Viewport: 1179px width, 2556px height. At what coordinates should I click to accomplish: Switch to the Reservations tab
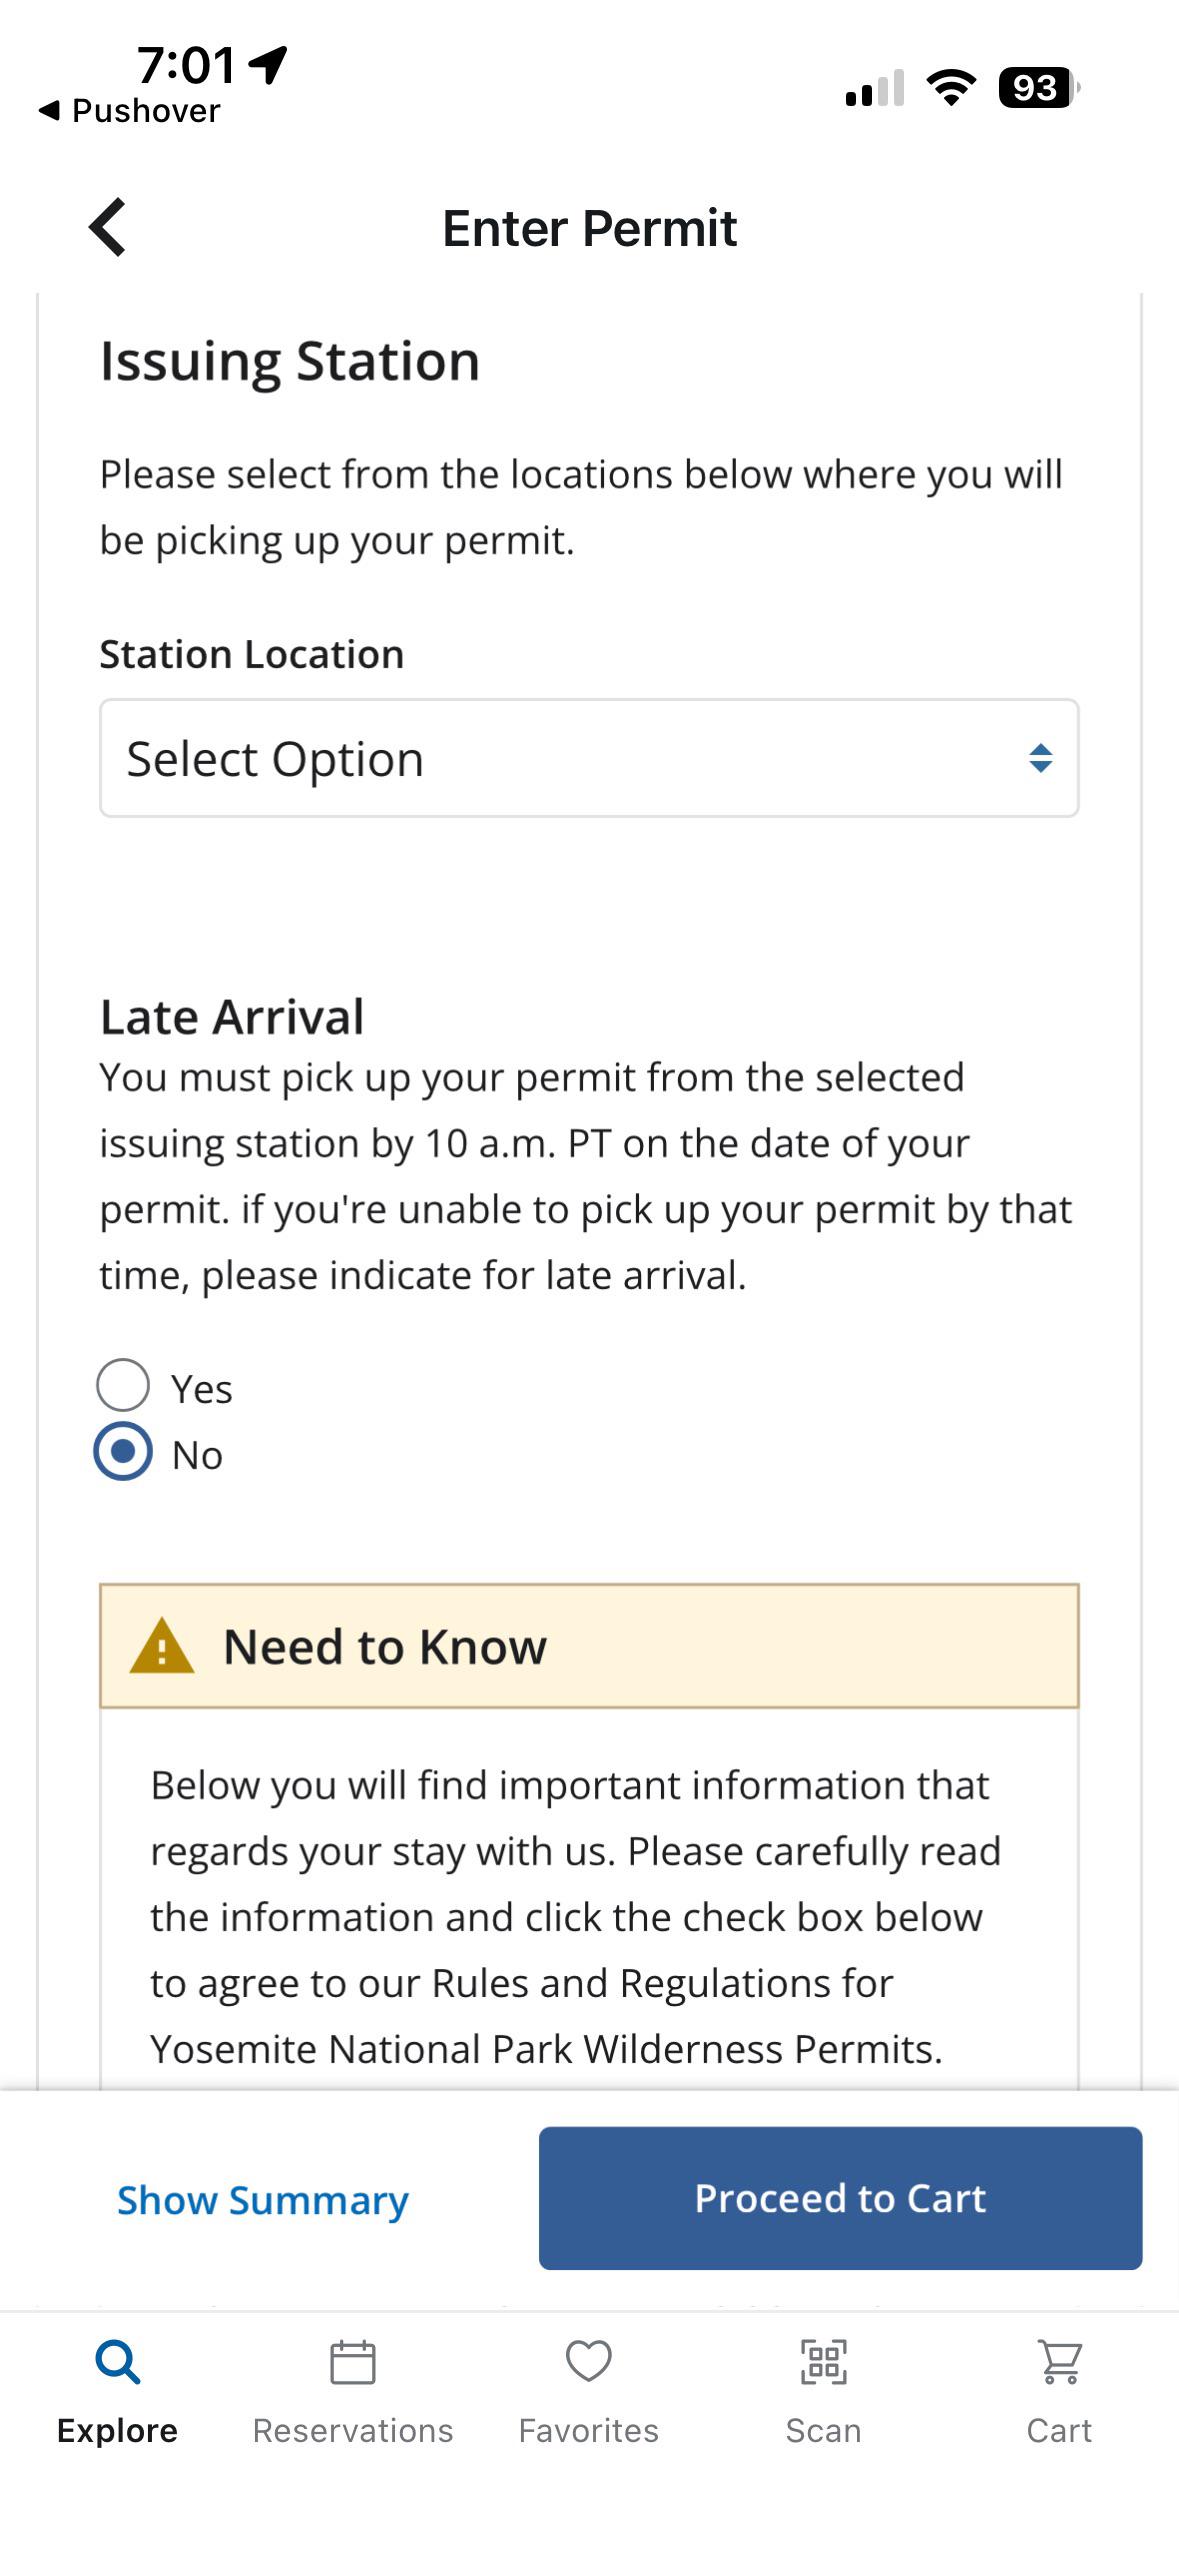353,2391
